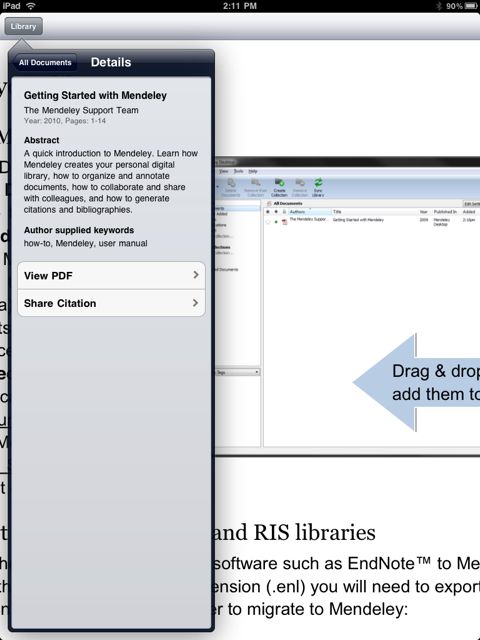Tap the author 'The Mendeley Support Team'

coord(81,110)
